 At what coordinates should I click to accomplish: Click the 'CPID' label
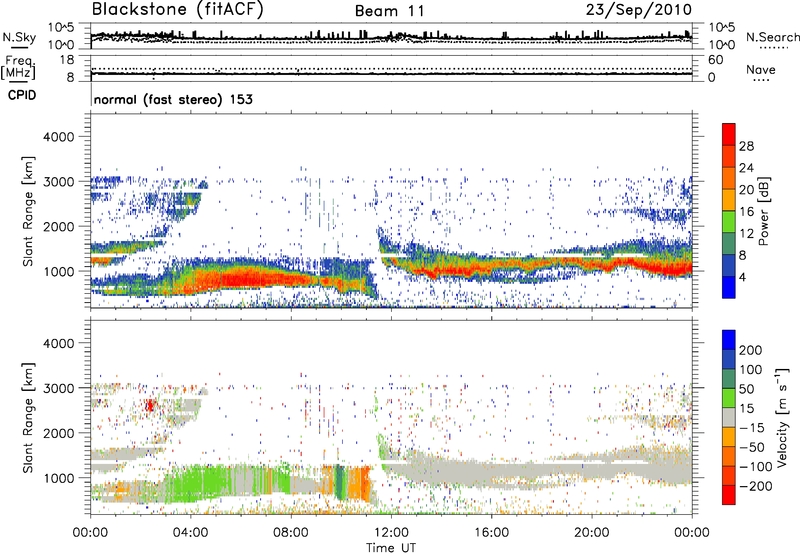[22, 95]
